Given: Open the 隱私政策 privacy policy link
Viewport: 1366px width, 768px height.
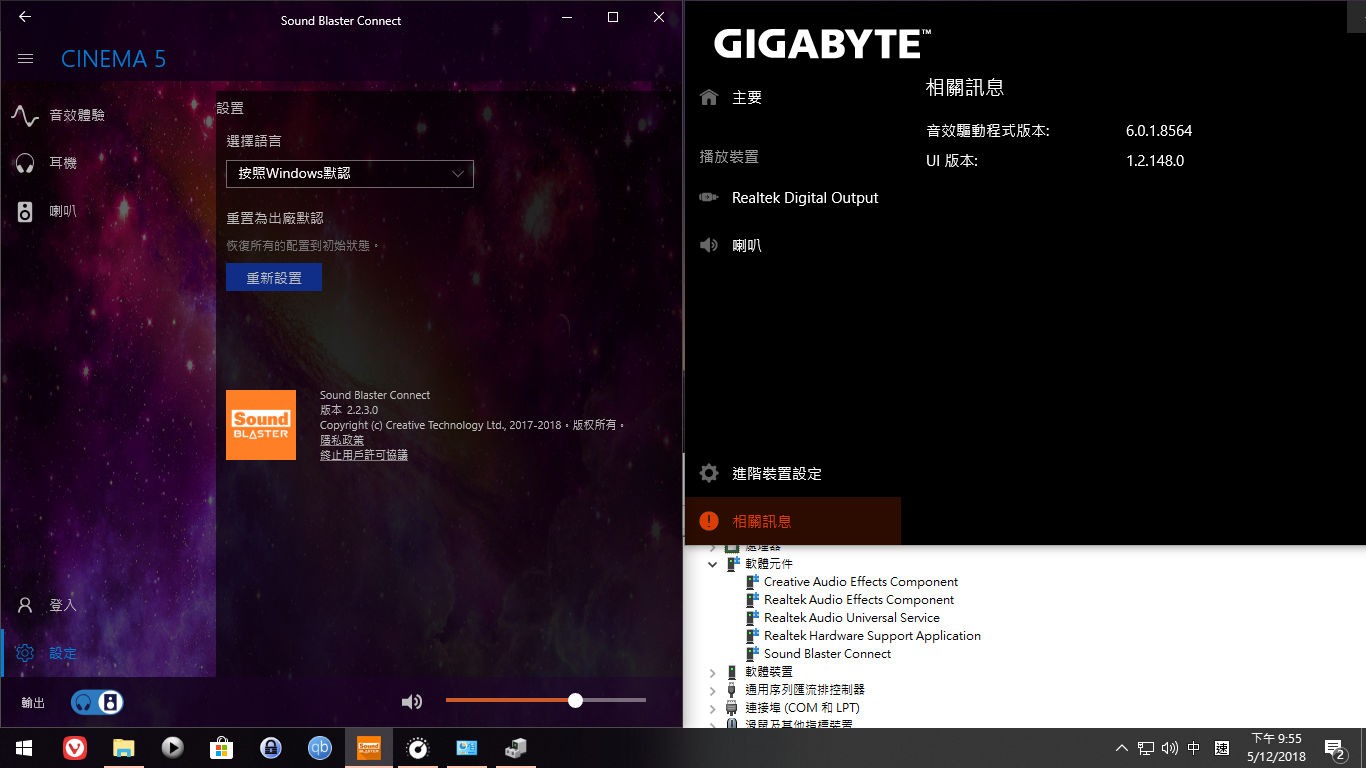Looking at the screenshot, I should [342, 440].
